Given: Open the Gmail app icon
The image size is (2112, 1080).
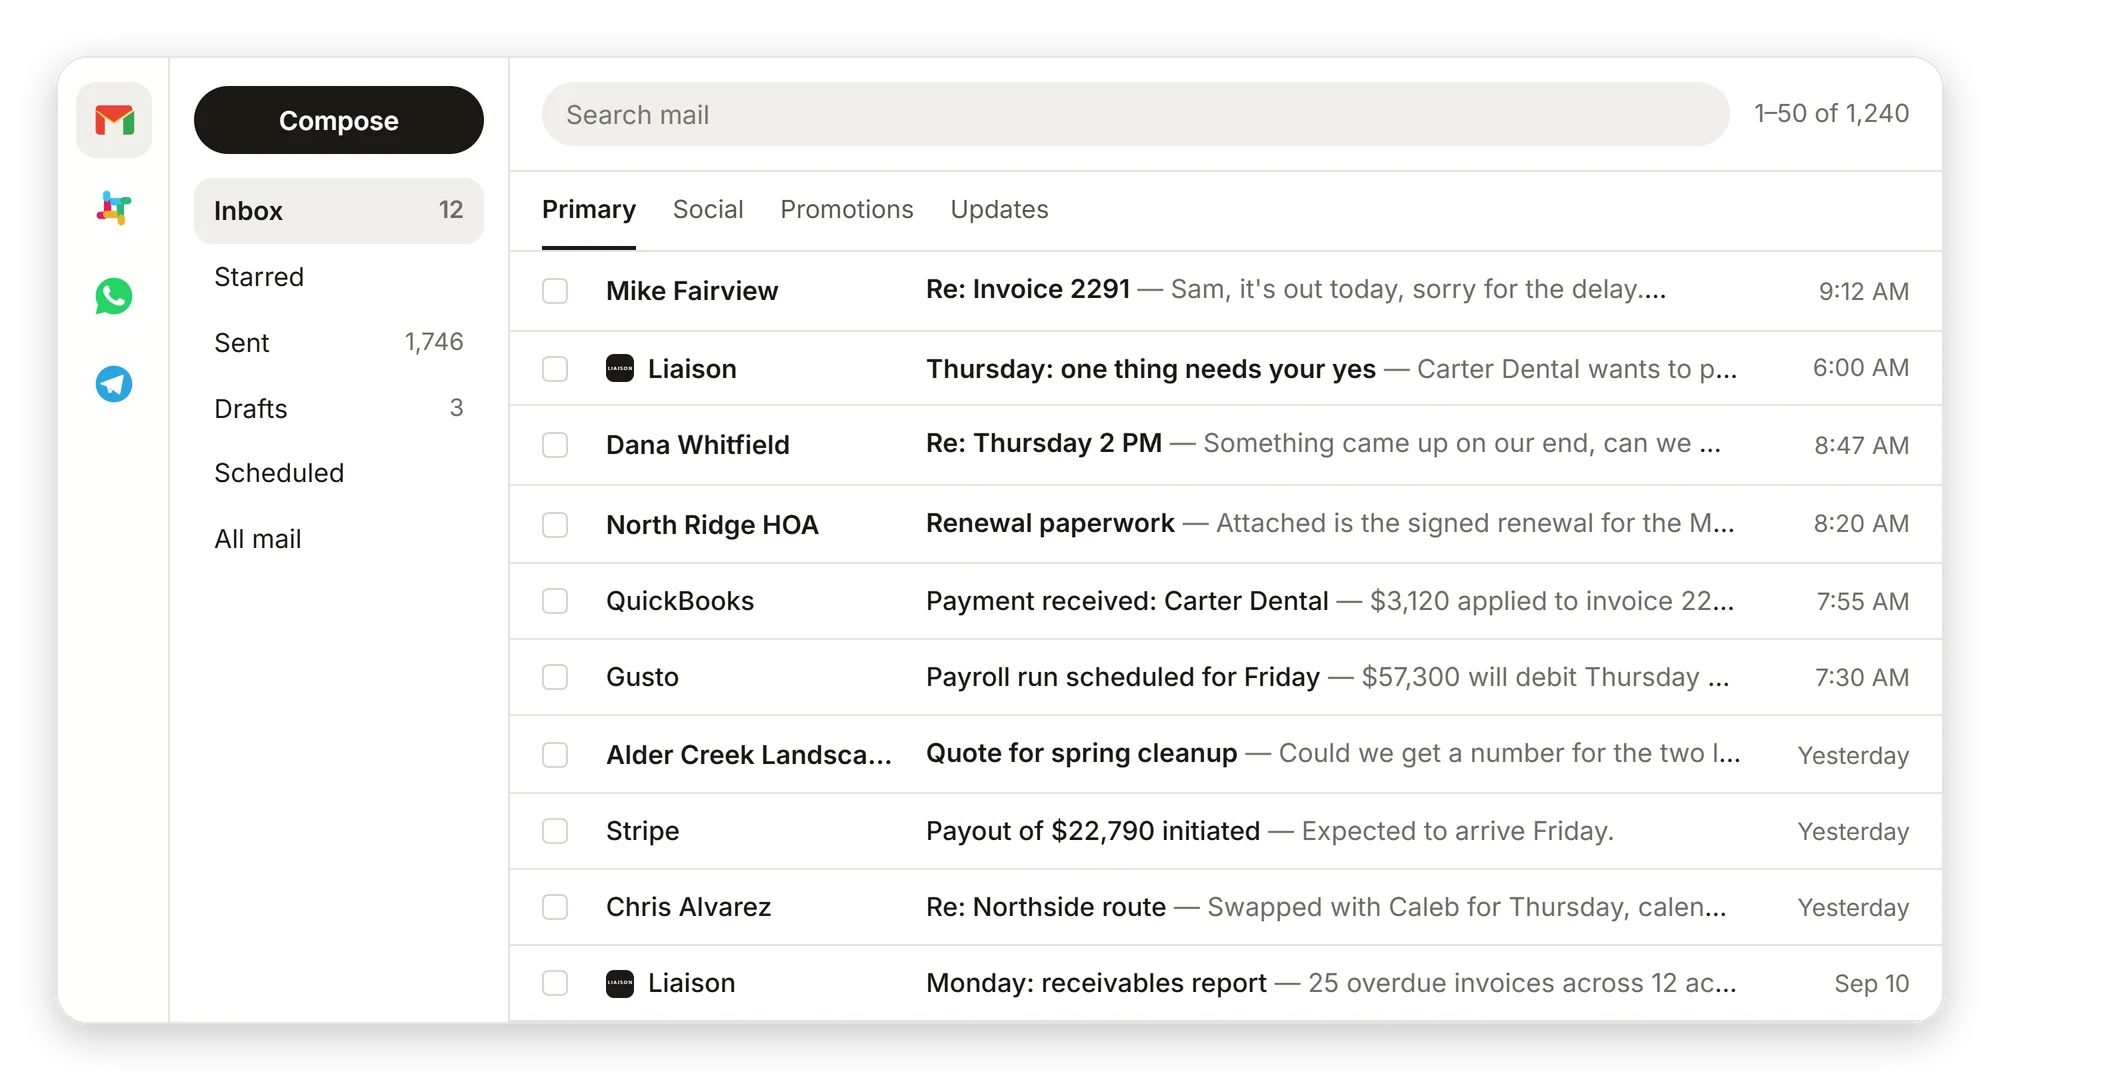Looking at the screenshot, I should (x=114, y=120).
